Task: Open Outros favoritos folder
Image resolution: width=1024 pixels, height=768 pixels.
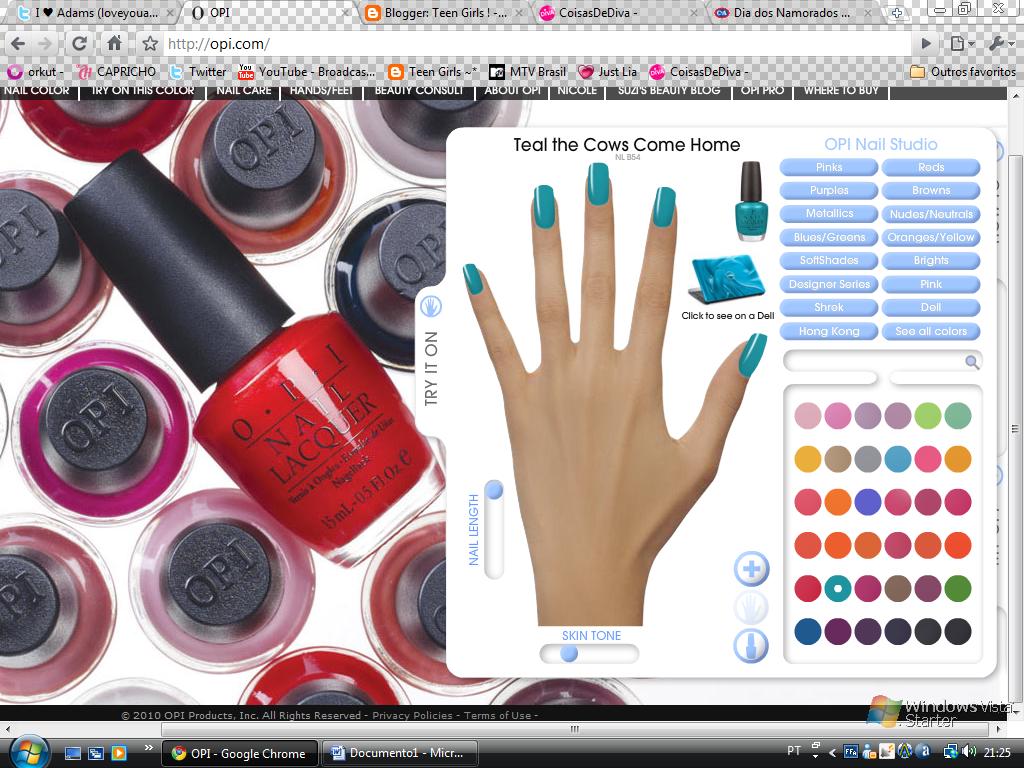Action: pyautogui.click(x=963, y=72)
